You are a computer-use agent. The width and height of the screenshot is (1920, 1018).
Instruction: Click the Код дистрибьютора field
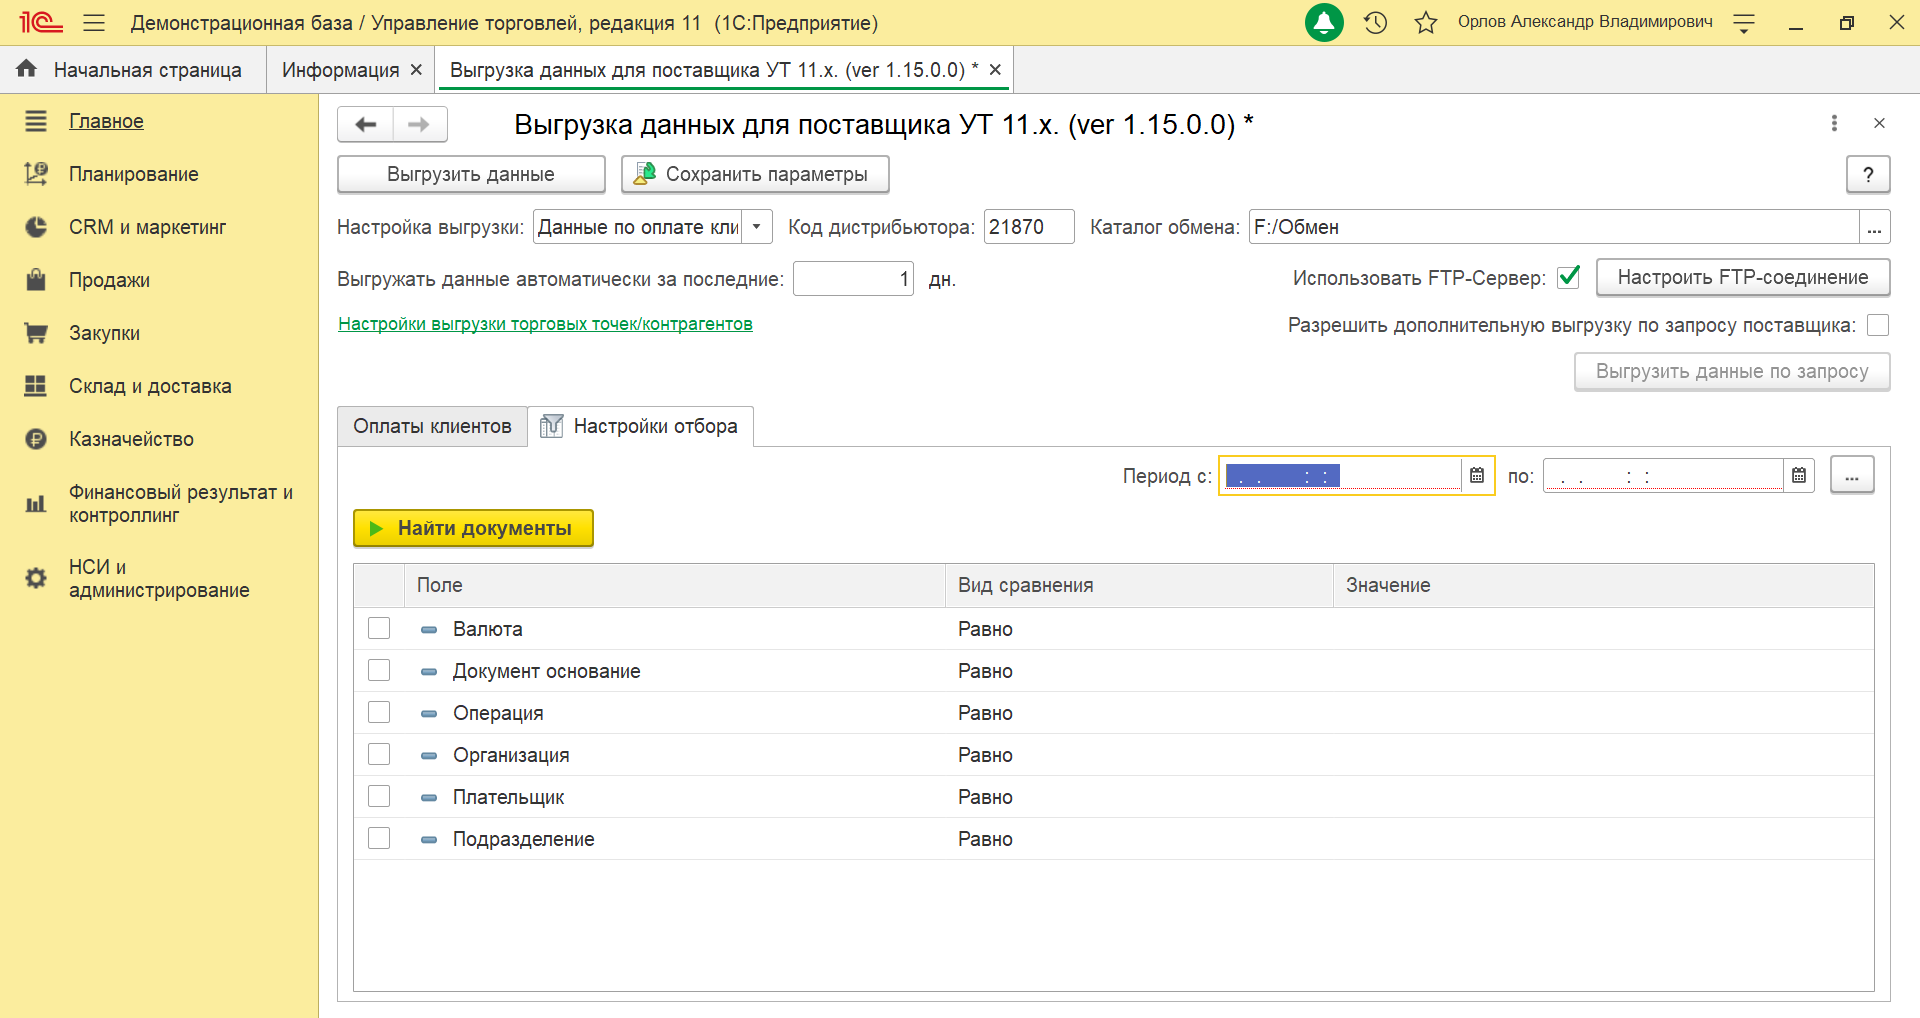[1029, 227]
